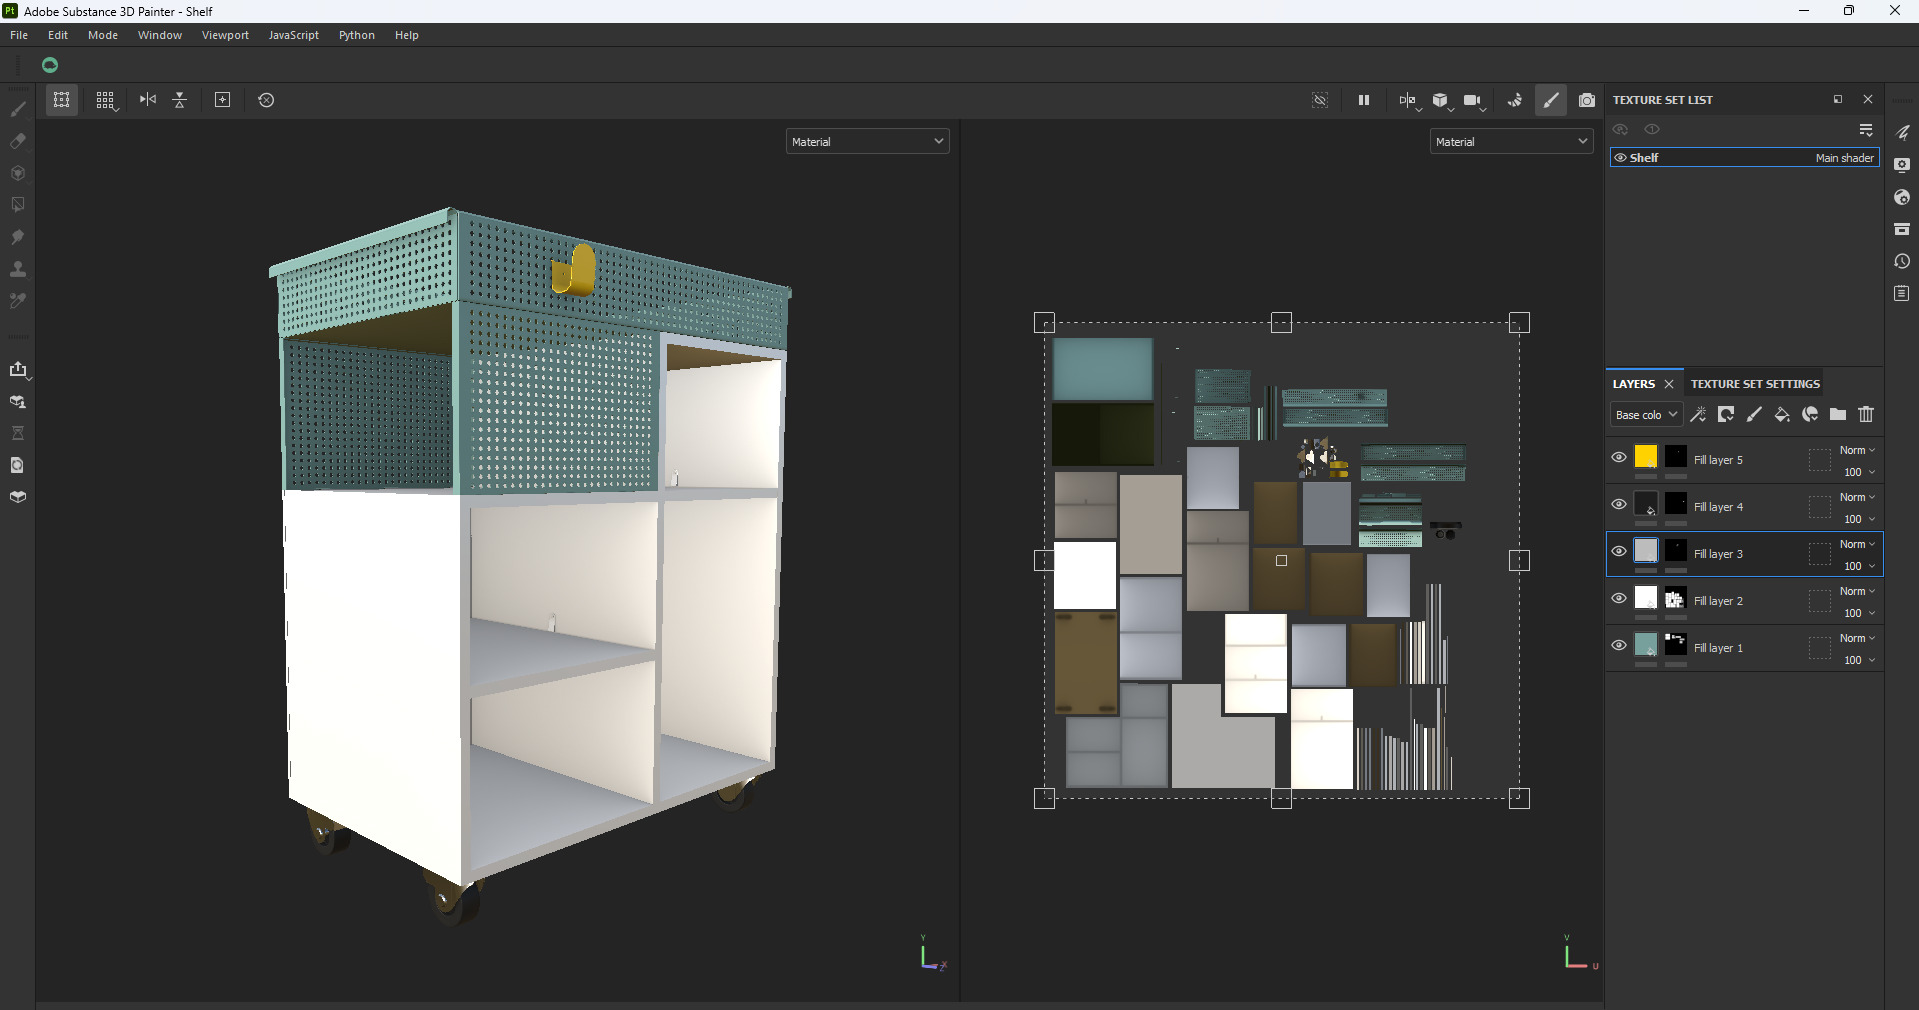
Task: Click the hourglass baking icon
Action: (18, 433)
